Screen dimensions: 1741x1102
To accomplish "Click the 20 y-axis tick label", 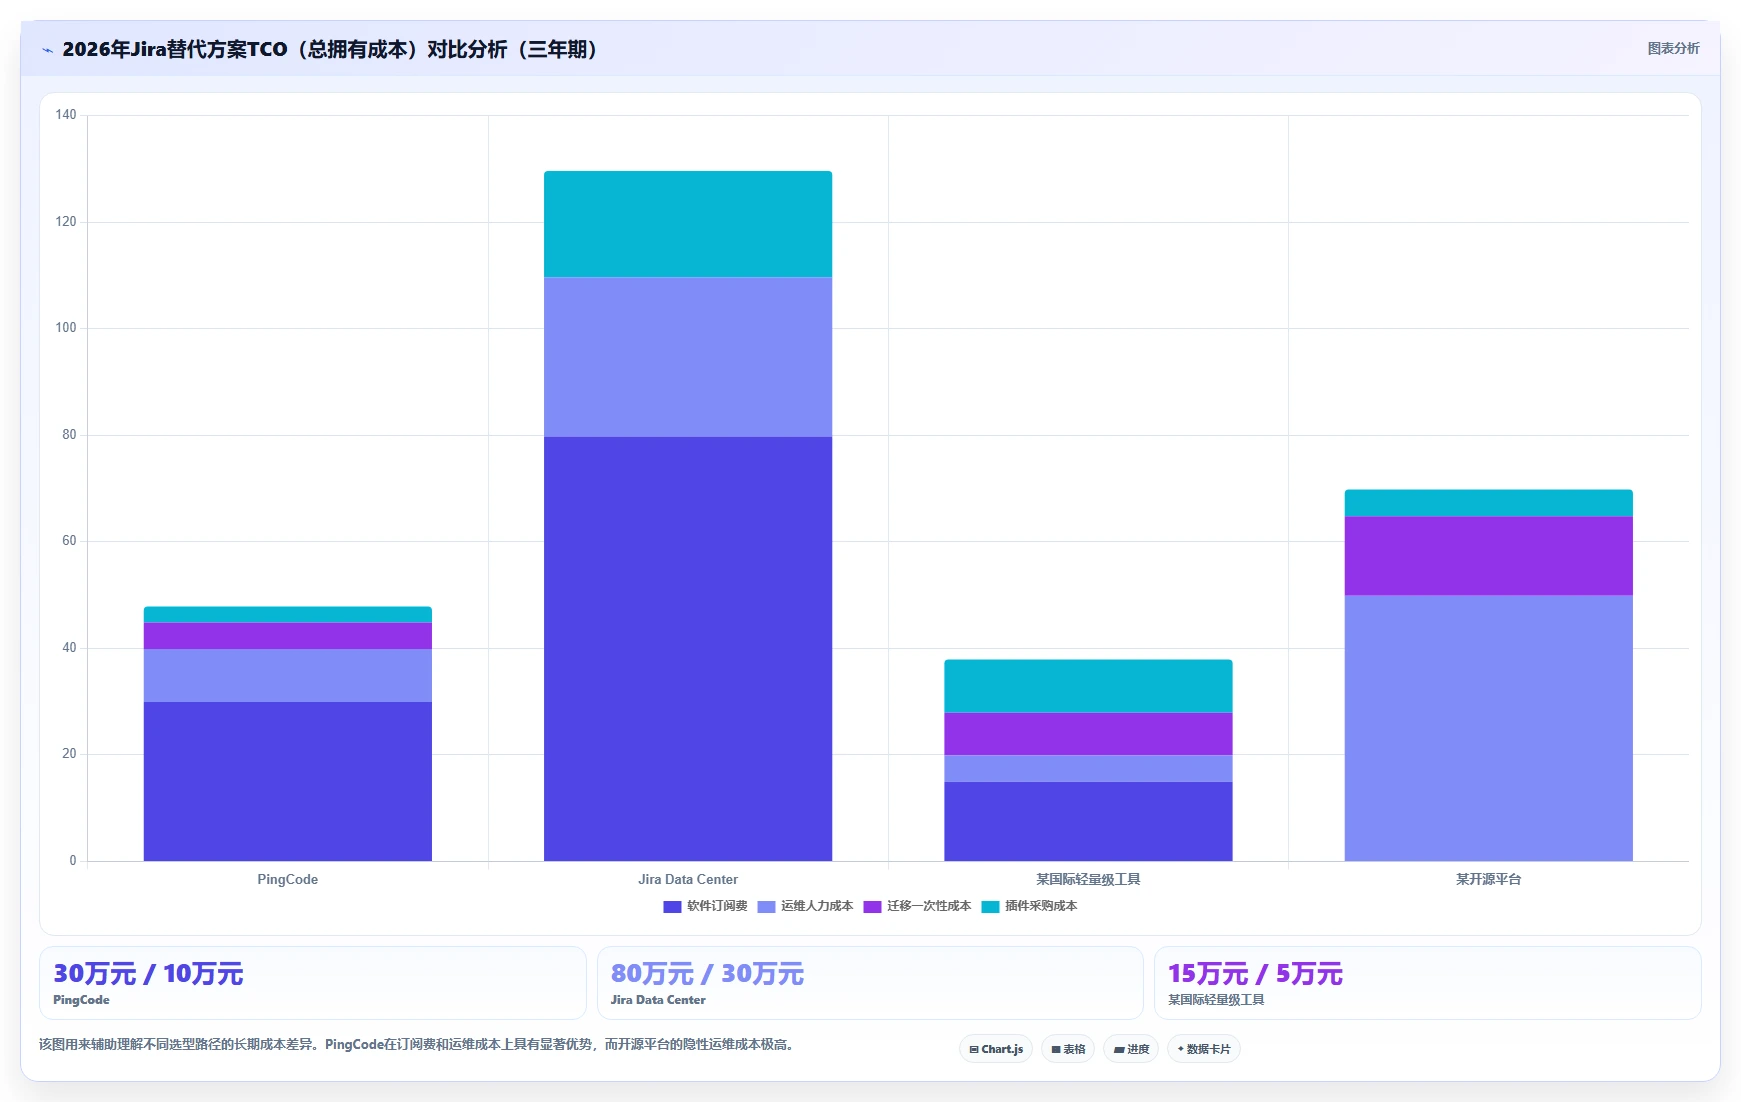I will pos(69,754).
